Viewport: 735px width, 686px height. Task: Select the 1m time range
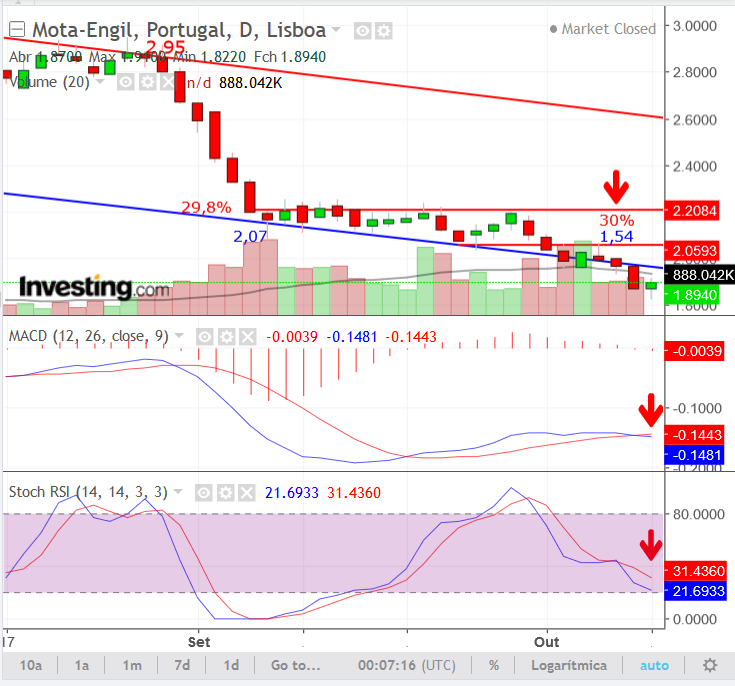[132, 665]
